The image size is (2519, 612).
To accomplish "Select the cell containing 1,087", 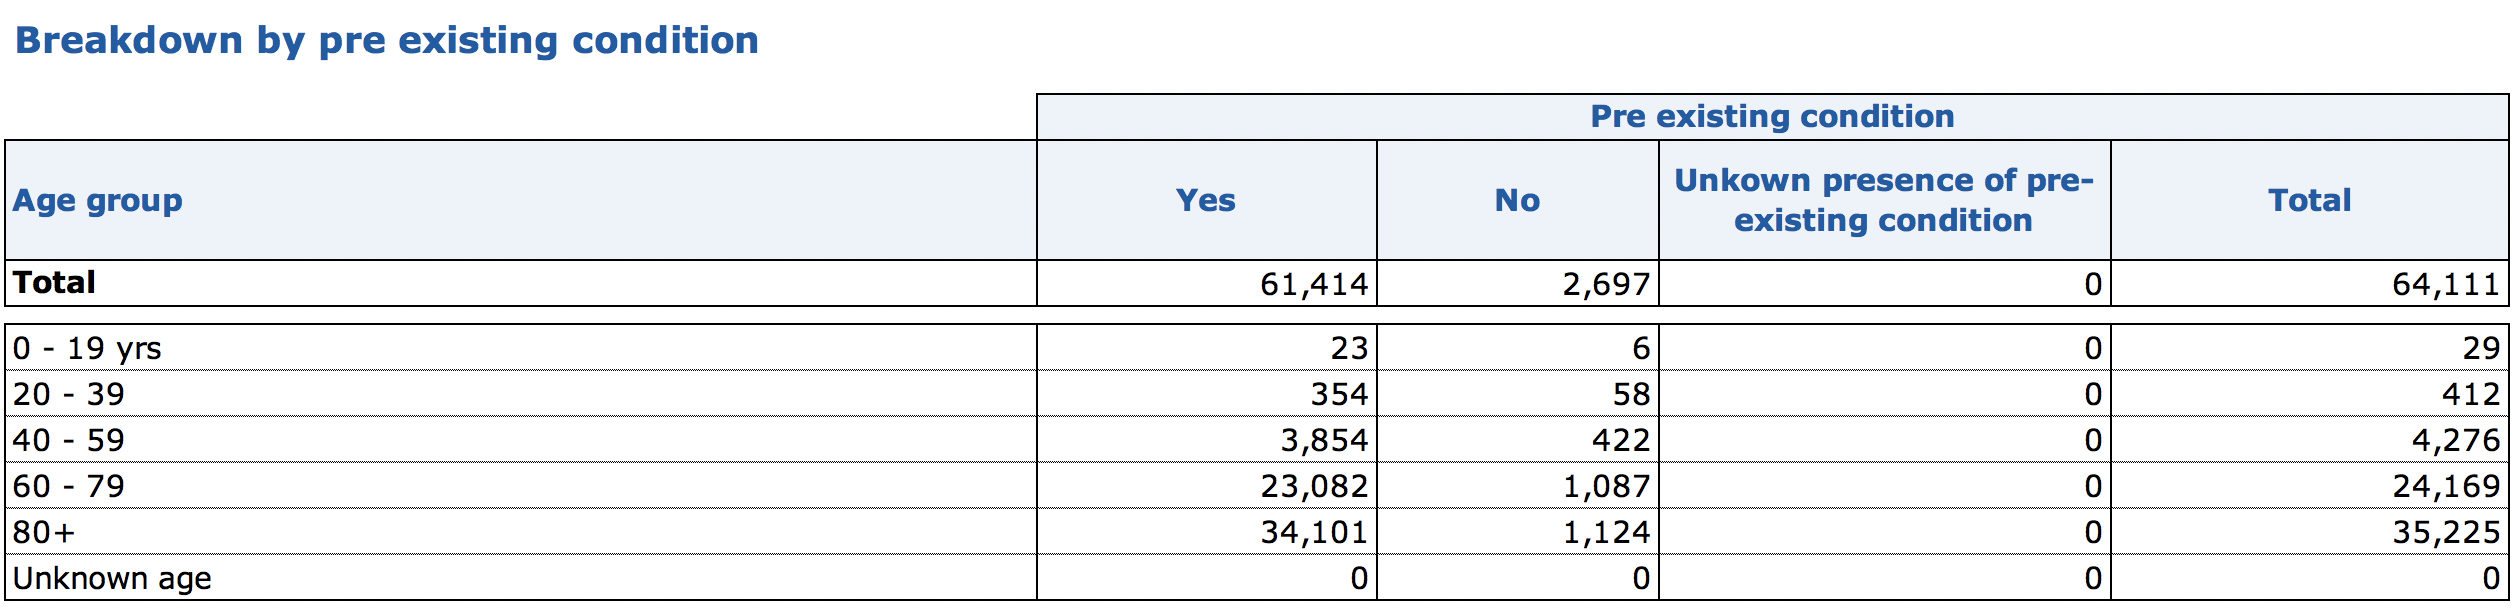I will point(1605,487).
